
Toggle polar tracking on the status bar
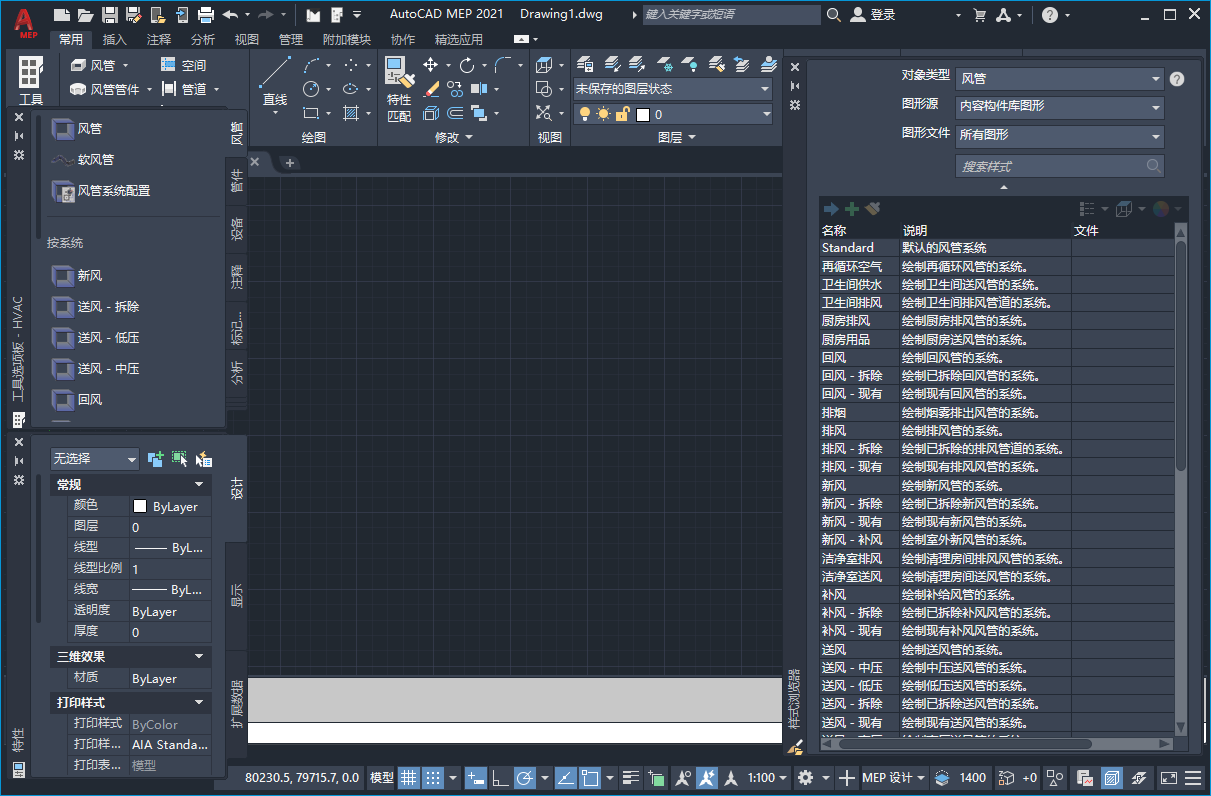524,777
